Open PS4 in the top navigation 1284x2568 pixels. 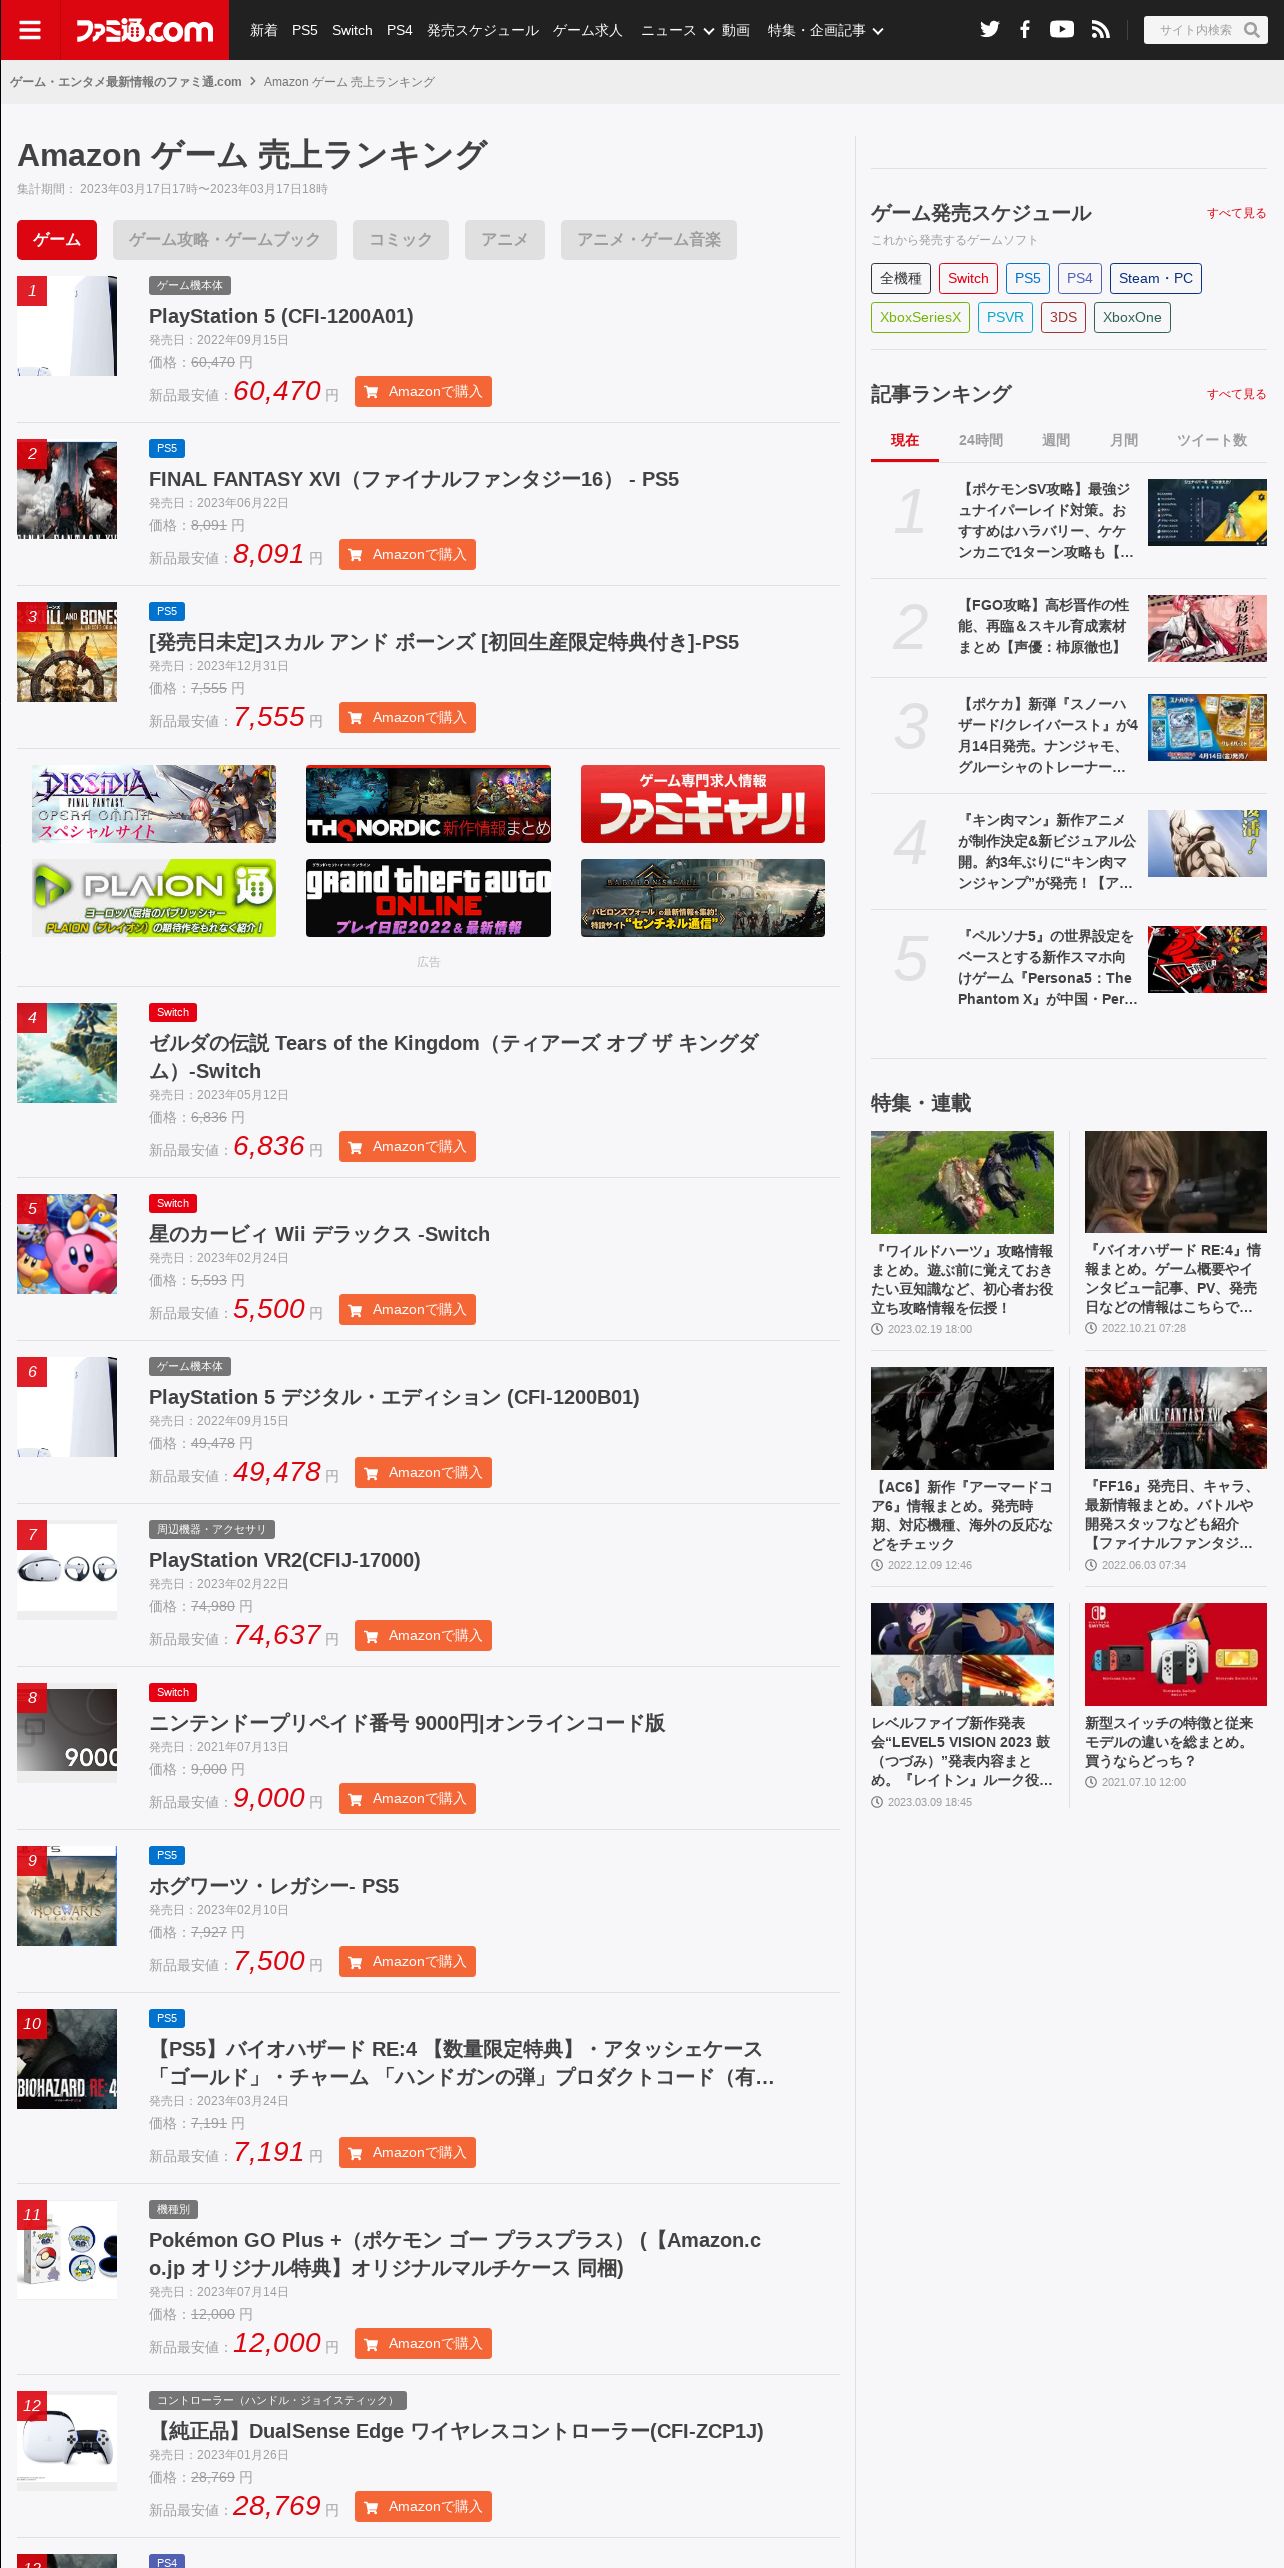point(400,30)
